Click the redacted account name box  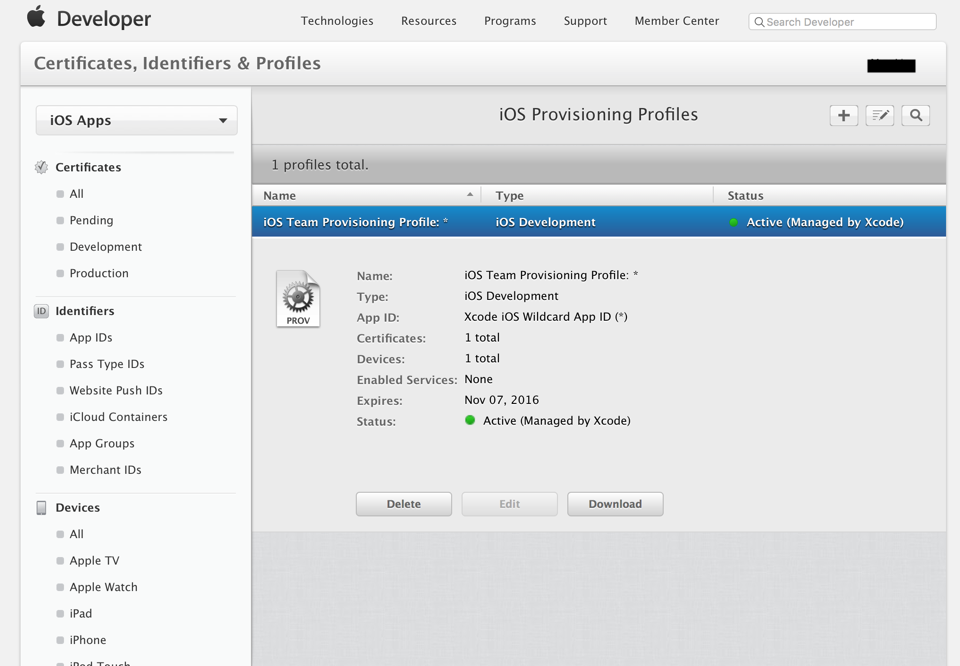click(891, 65)
